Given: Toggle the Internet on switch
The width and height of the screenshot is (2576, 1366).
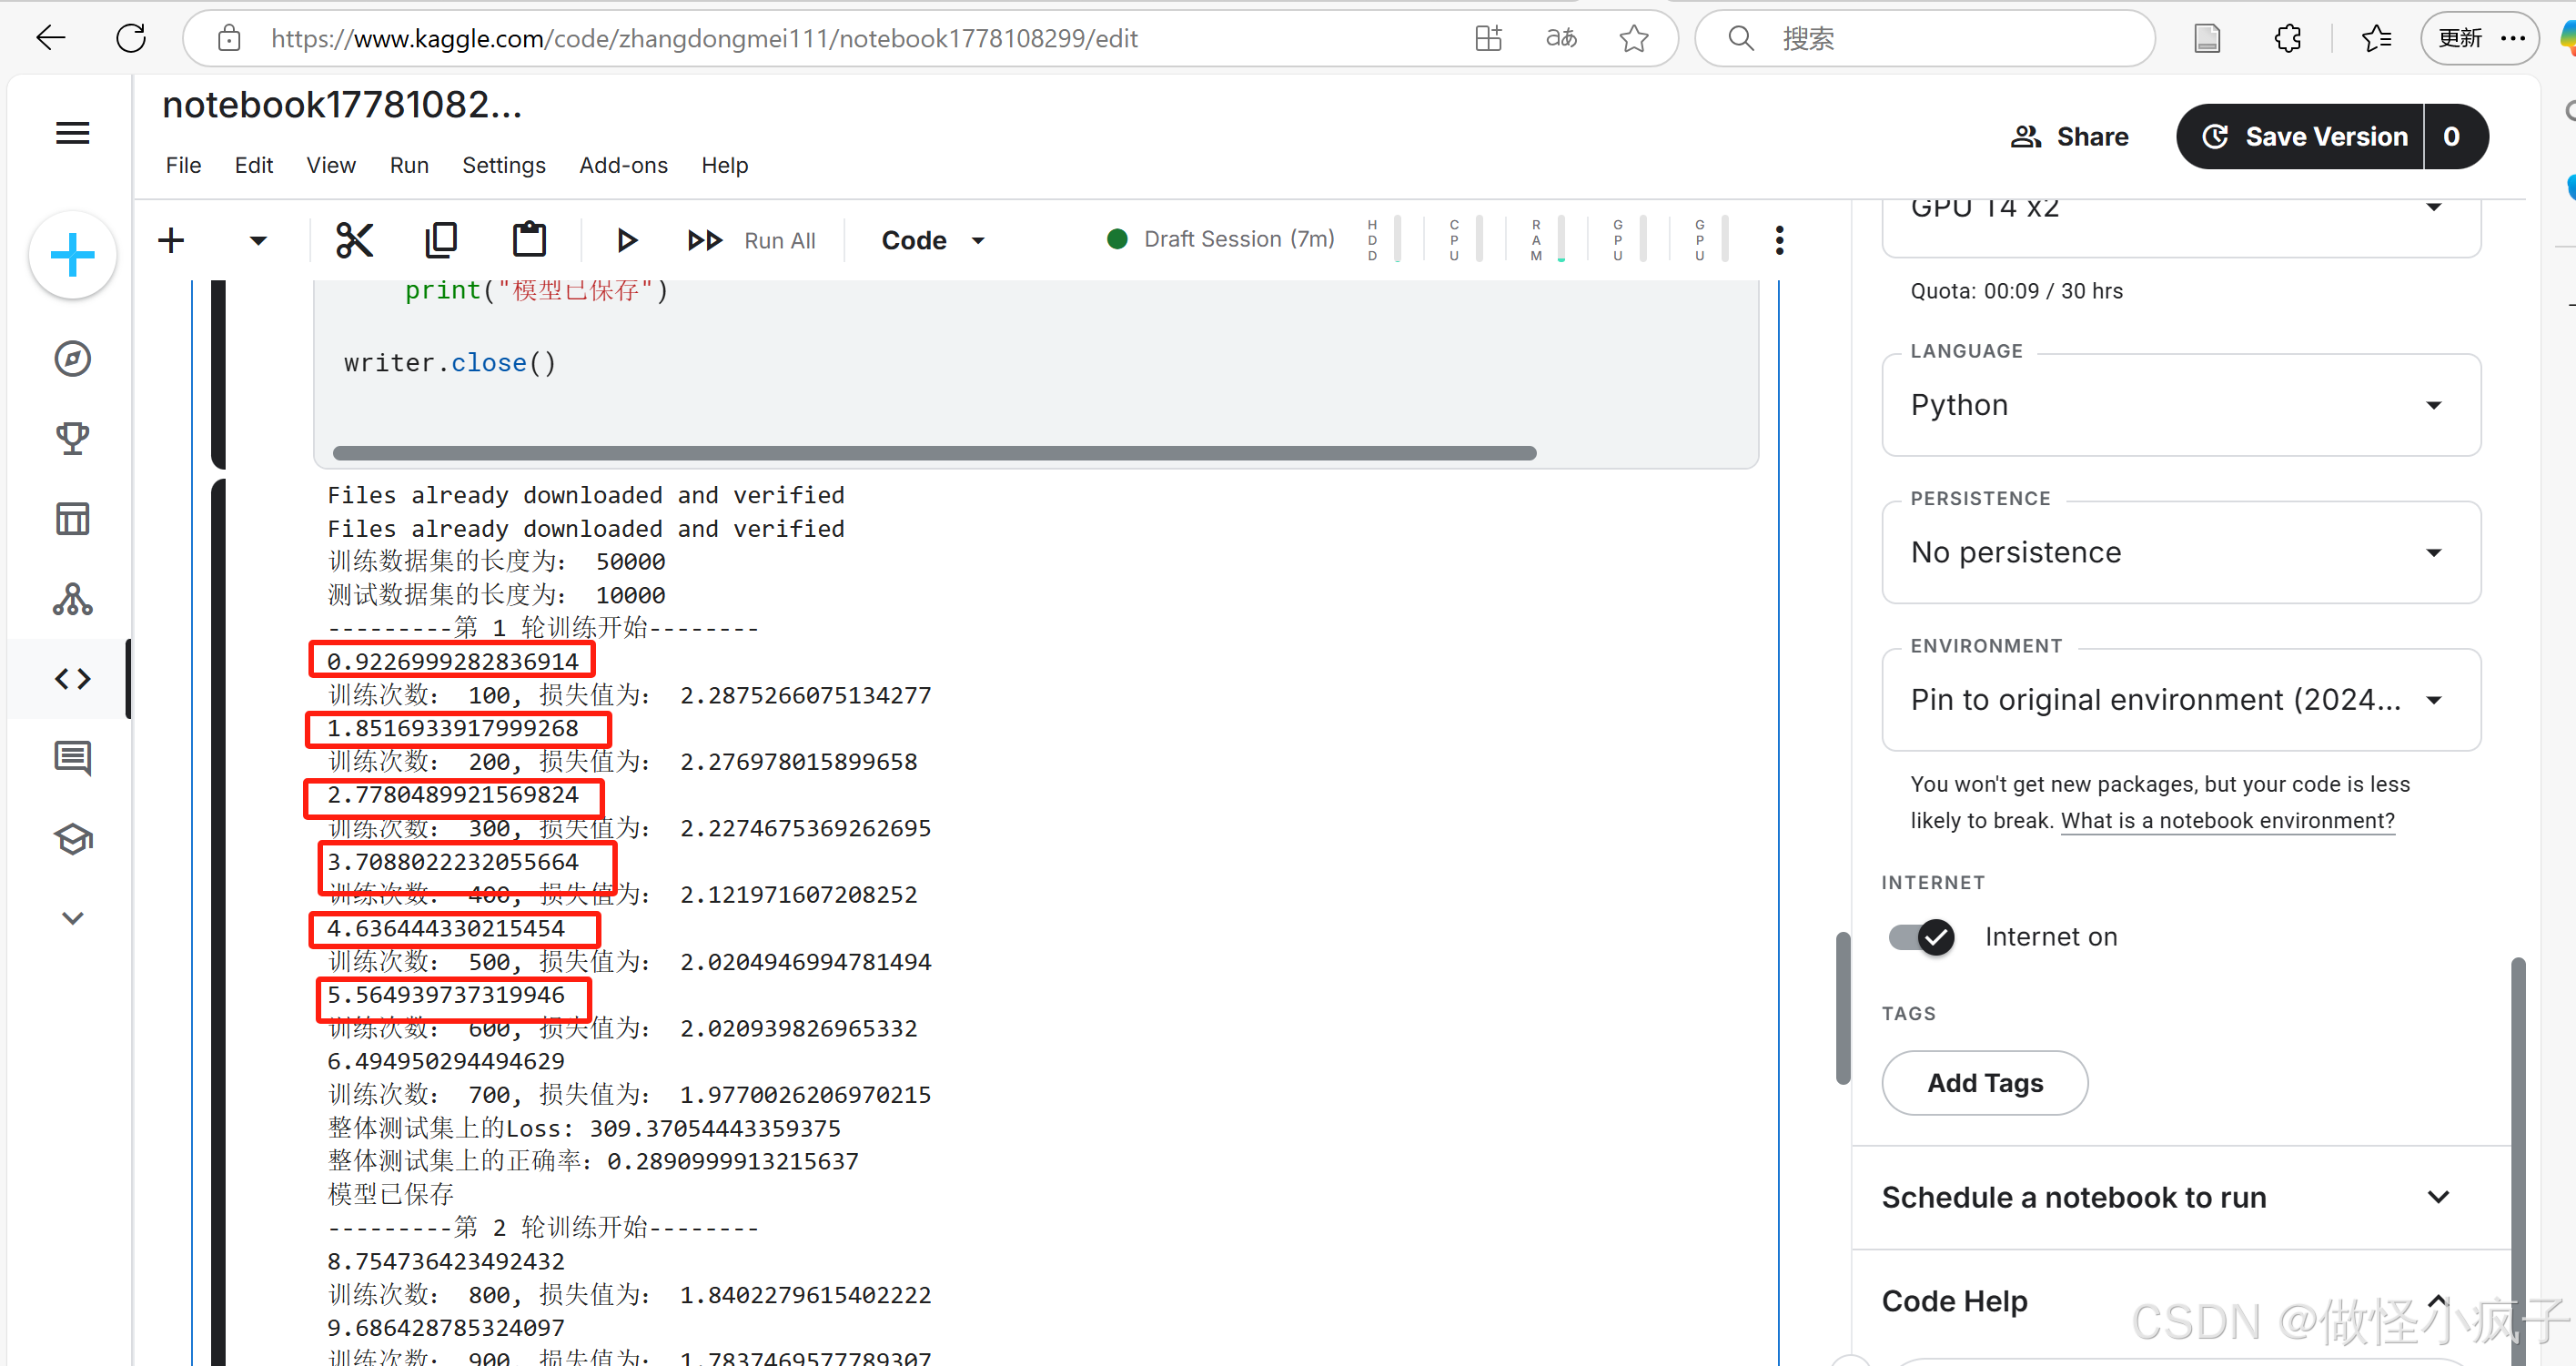Looking at the screenshot, I should (x=1921, y=937).
